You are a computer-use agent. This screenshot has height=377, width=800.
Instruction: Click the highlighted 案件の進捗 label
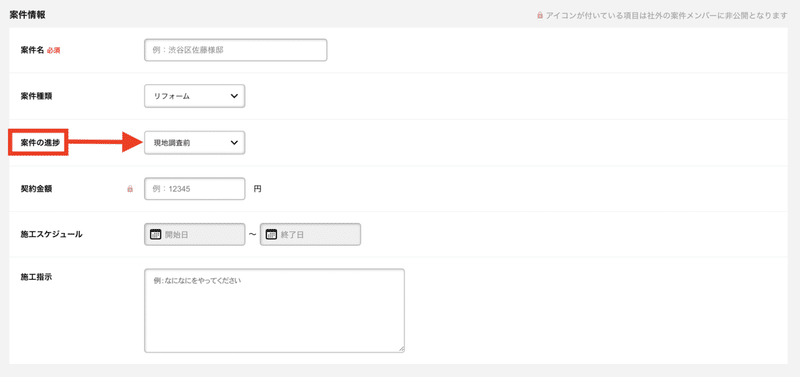pos(39,143)
